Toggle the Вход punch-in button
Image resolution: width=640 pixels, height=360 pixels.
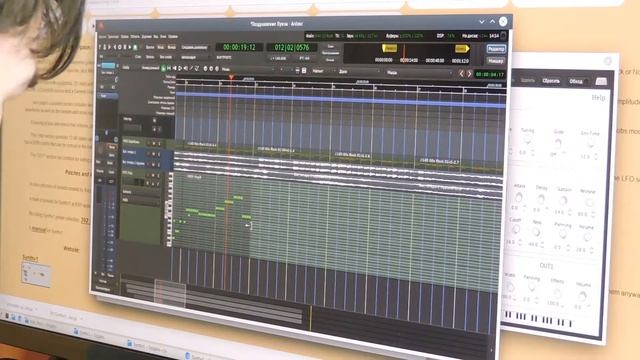point(161,47)
